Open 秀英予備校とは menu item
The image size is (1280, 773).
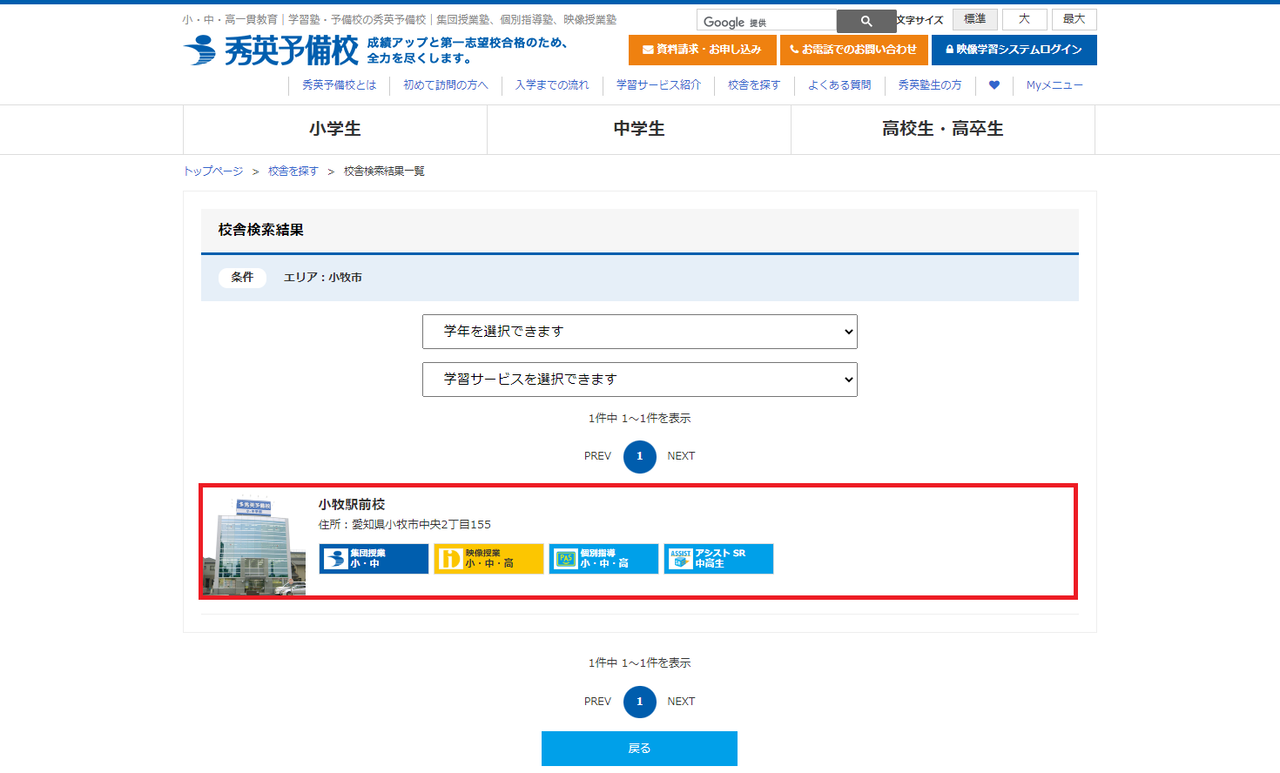pyautogui.click(x=339, y=85)
